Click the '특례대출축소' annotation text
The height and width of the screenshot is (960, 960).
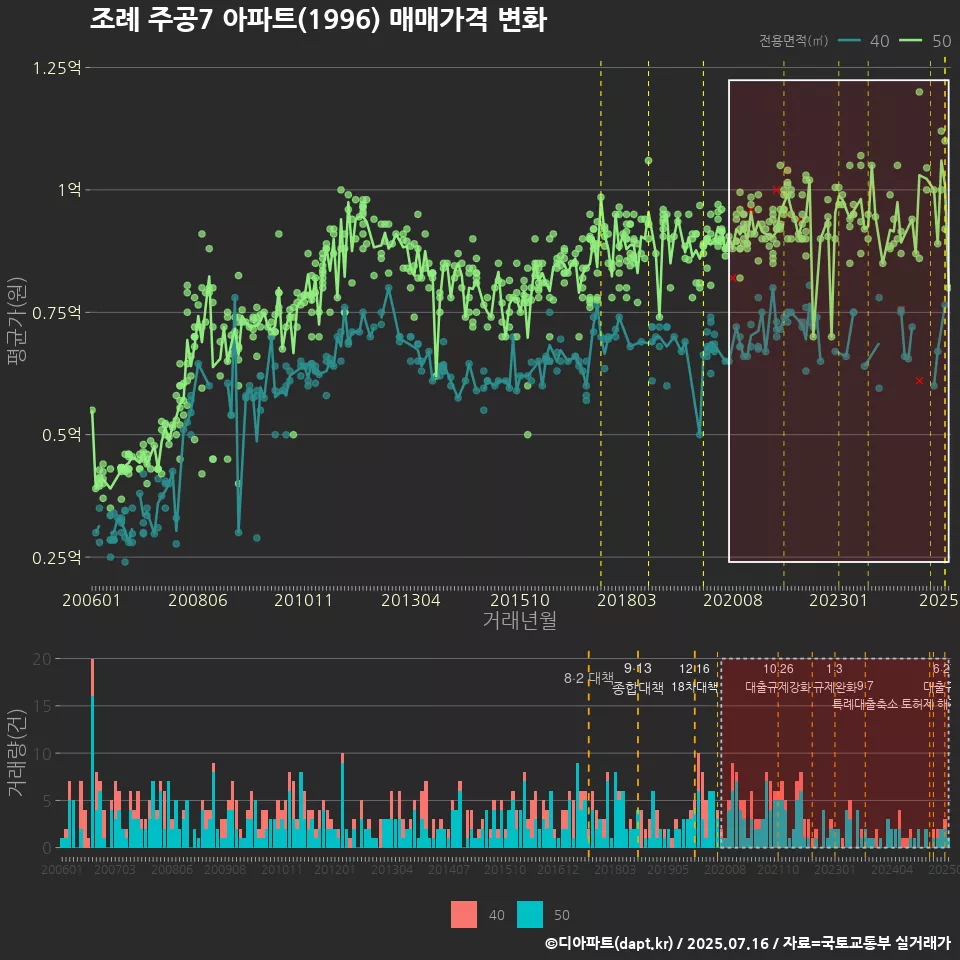coord(864,704)
